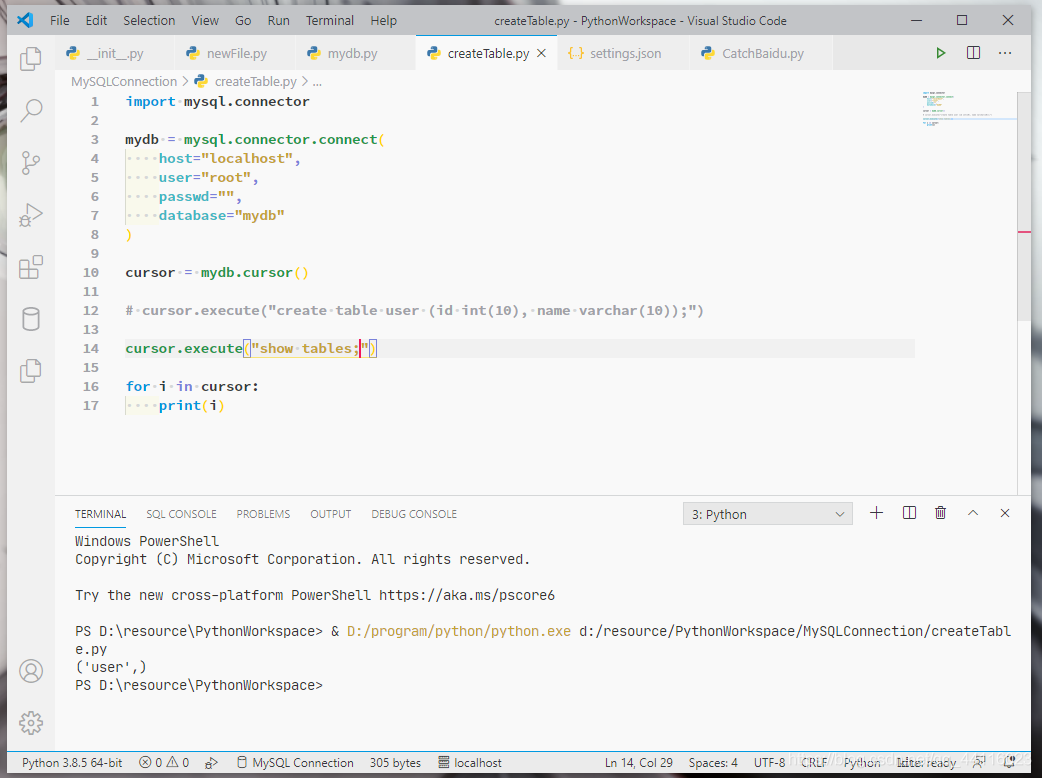Viewport: 1042px width, 778px height.
Task: Open the Extensions view icon
Action: (x=31, y=267)
